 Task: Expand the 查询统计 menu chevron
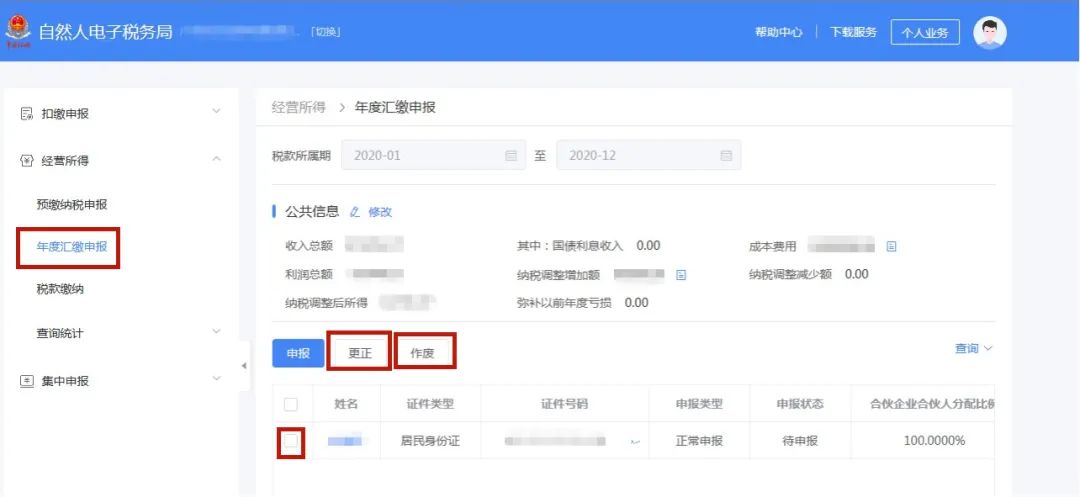(216, 332)
